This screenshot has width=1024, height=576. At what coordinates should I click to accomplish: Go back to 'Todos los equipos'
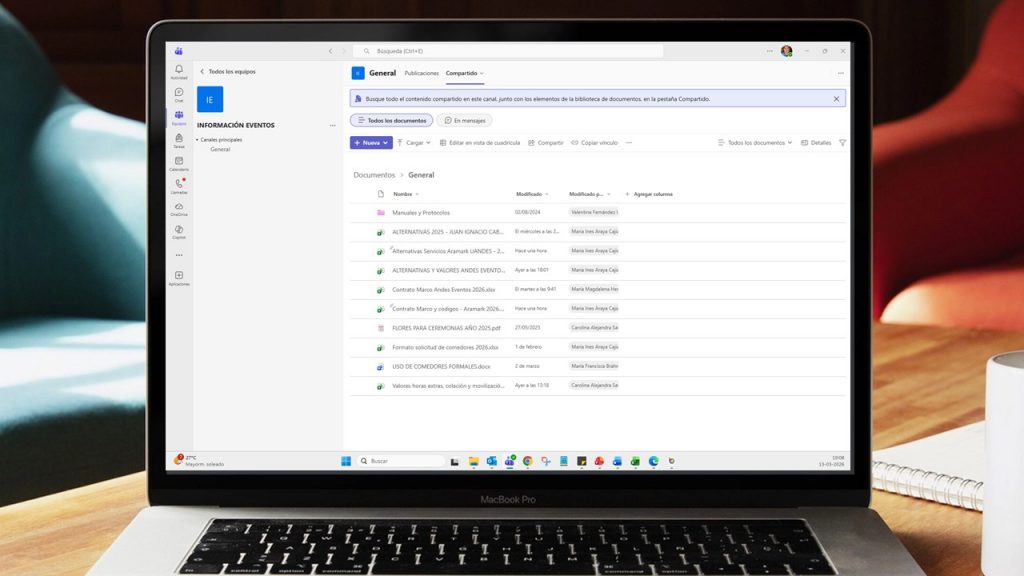click(227, 72)
